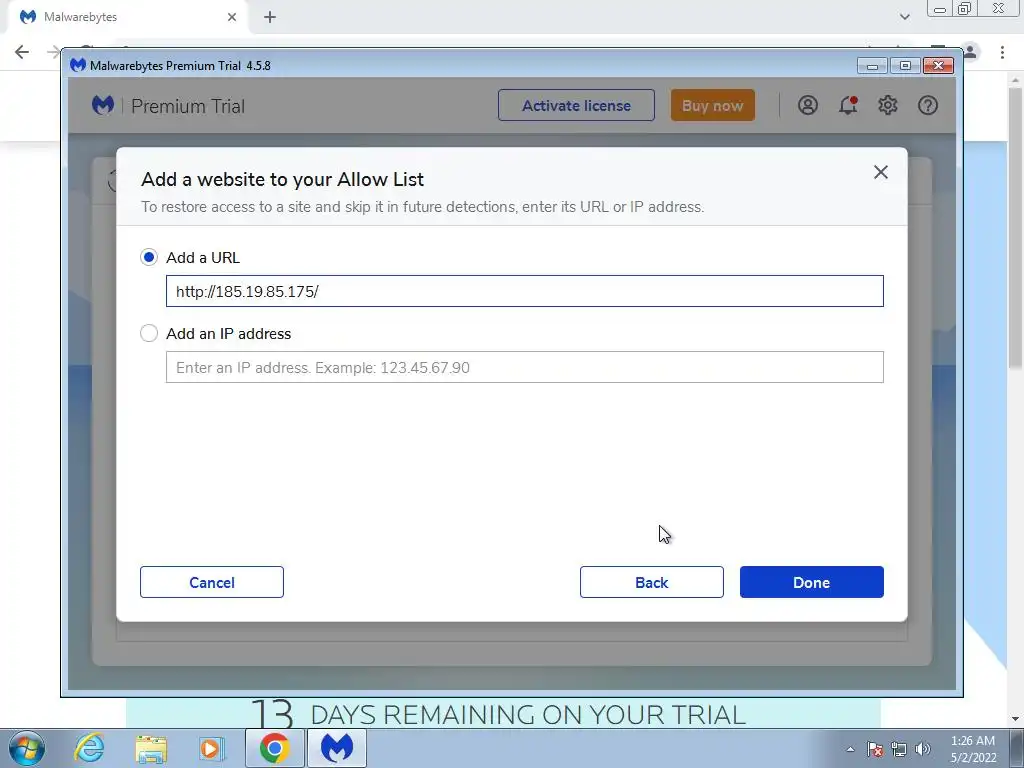Open the notifications bell icon
Viewport: 1024px width, 768px height.
tap(848, 105)
